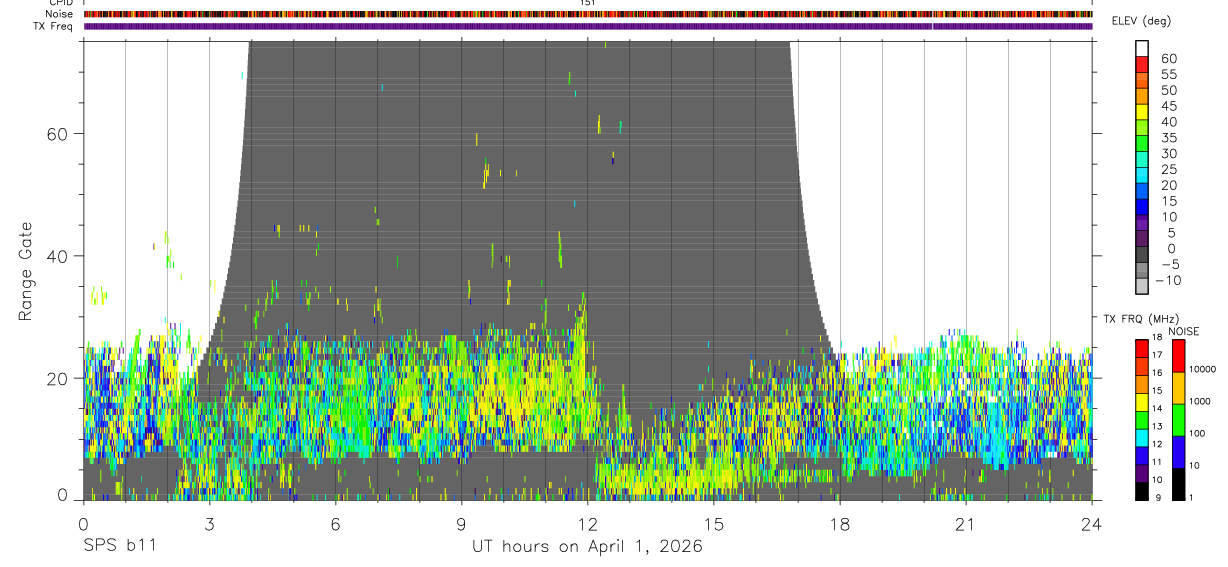Select the red segment of the NOISE color bar
The height and width of the screenshot is (567, 1228).
pos(1178,356)
